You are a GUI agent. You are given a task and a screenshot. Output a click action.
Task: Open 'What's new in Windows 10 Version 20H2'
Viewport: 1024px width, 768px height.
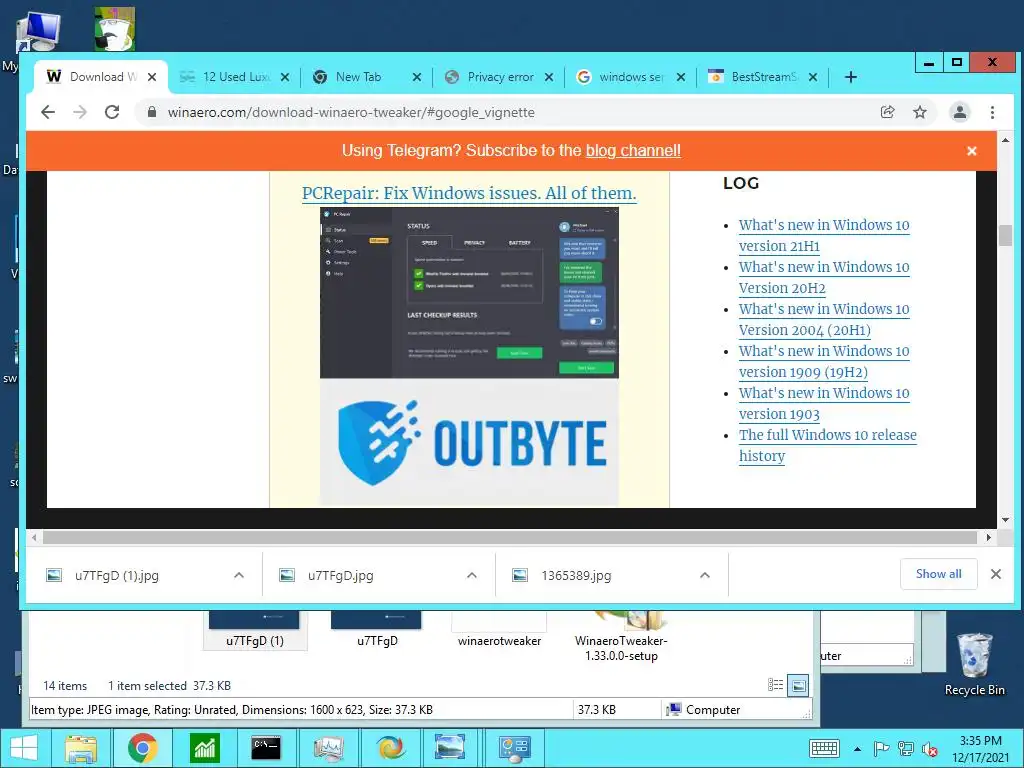[824, 278]
